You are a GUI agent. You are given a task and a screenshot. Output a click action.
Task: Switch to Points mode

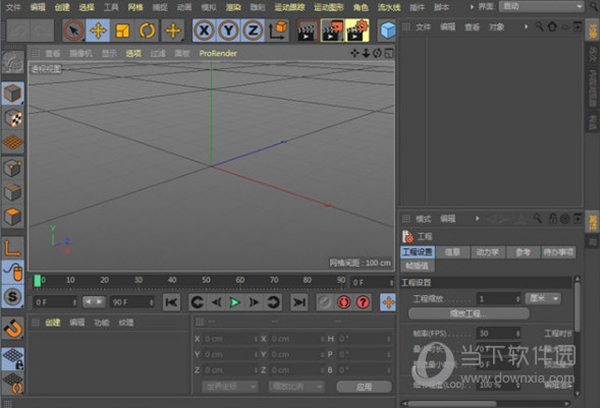click(x=13, y=168)
